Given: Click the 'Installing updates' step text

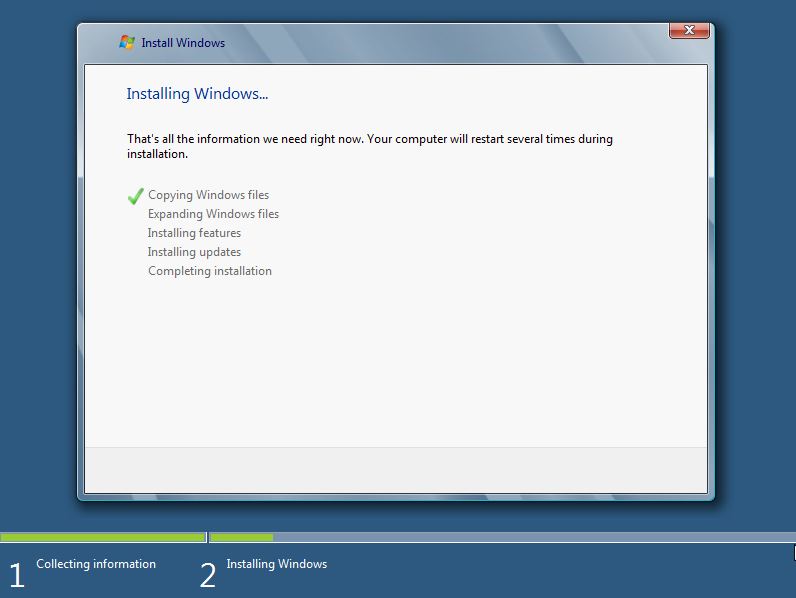Looking at the screenshot, I should (x=194, y=252).
